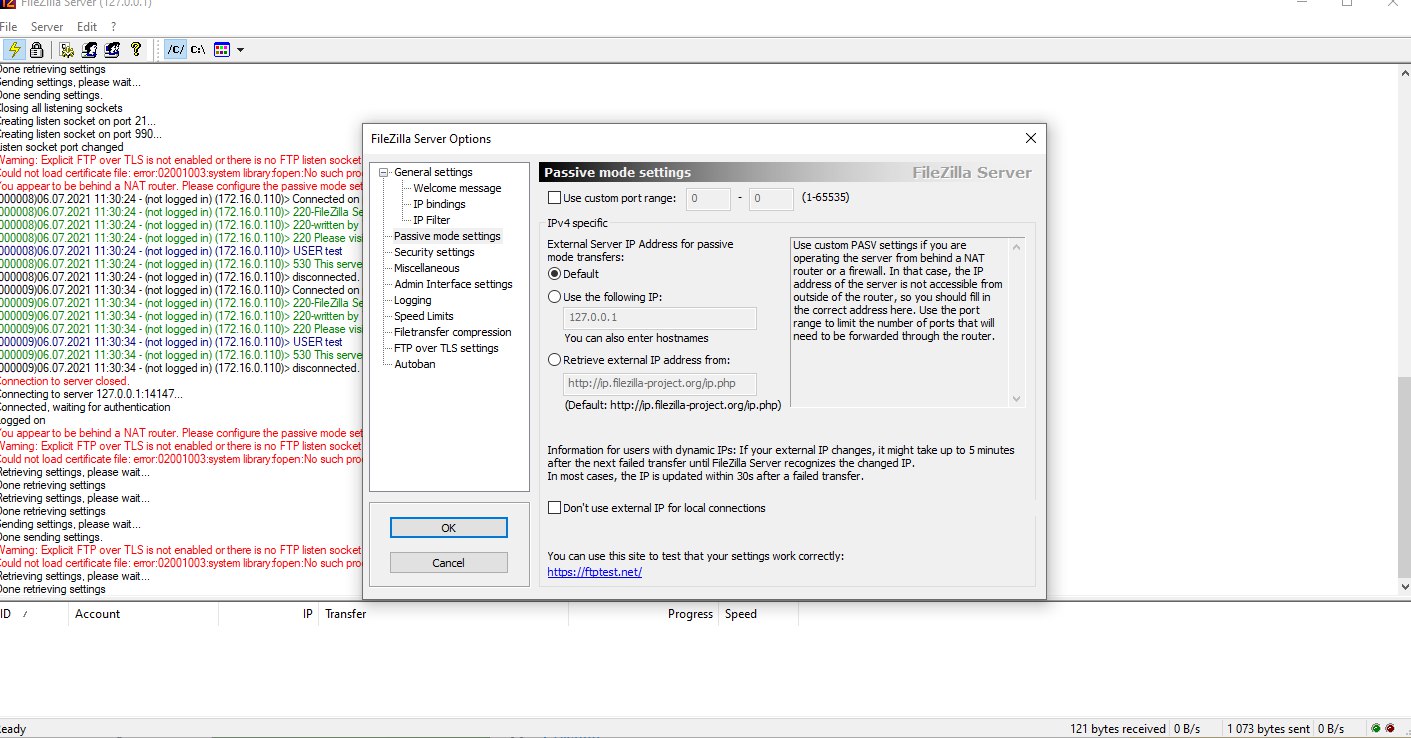Screen dimensions: 1411x738
Task: Select Passive mode settings tree item
Action: pyautogui.click(x=447, y=236)
